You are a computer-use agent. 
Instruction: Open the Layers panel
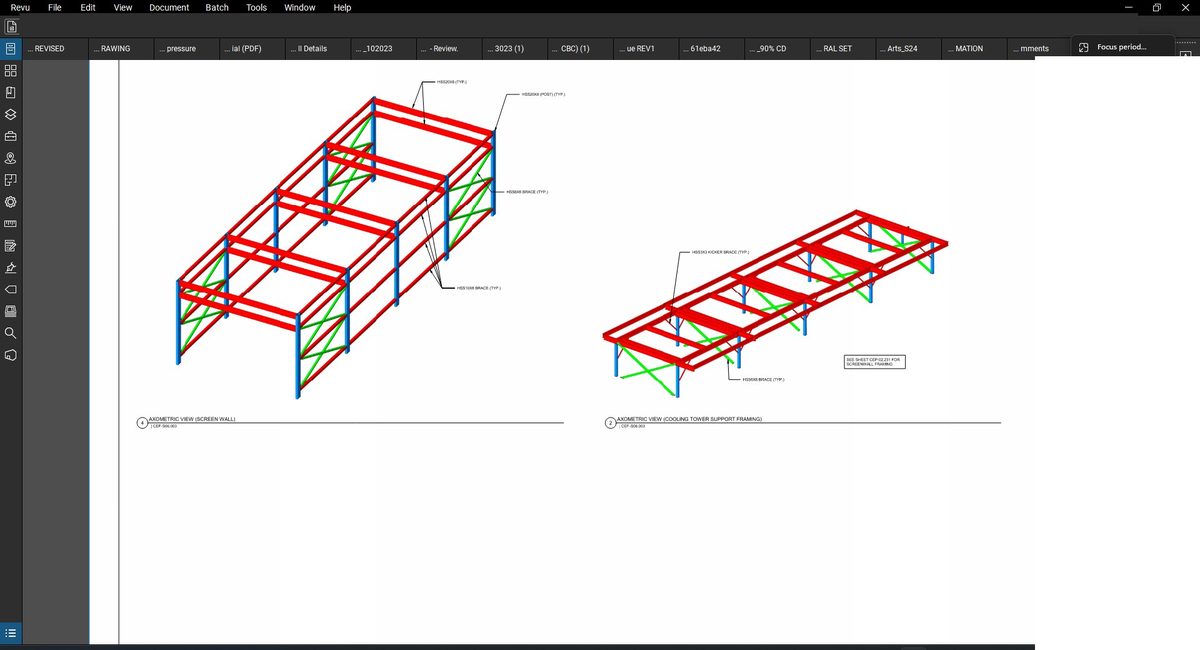(x=11, y=113)
